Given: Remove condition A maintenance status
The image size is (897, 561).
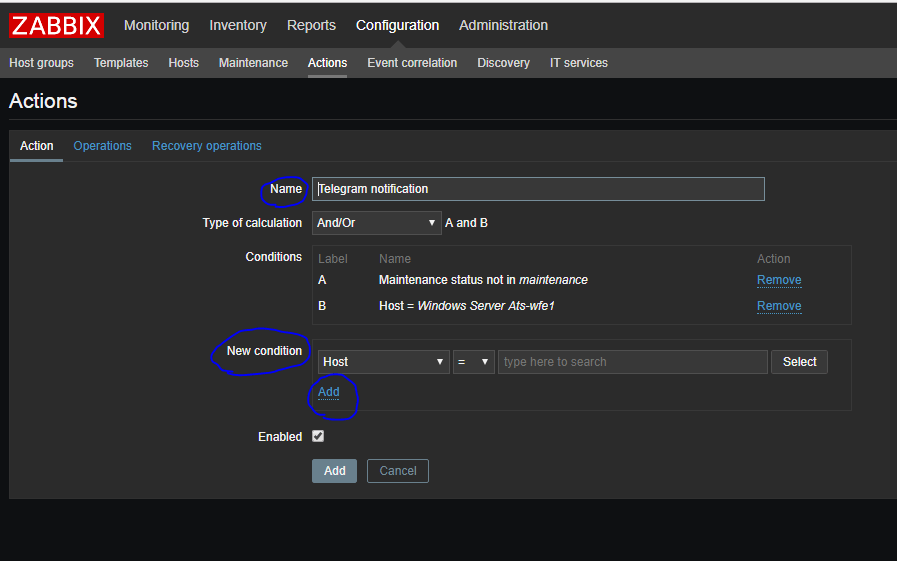Looking at the screenshot, I should (779, 280).
